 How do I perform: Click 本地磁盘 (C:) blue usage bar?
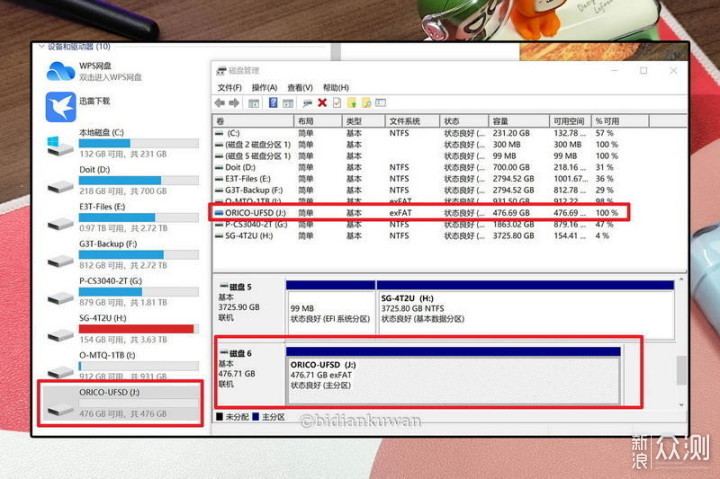pos(104,143)
